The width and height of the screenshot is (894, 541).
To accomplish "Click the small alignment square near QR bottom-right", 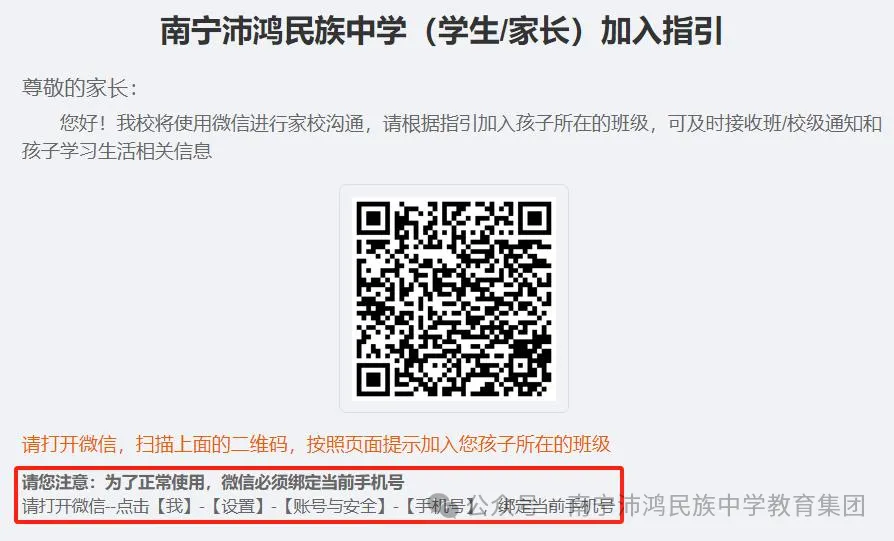I will tap(521, 366).
